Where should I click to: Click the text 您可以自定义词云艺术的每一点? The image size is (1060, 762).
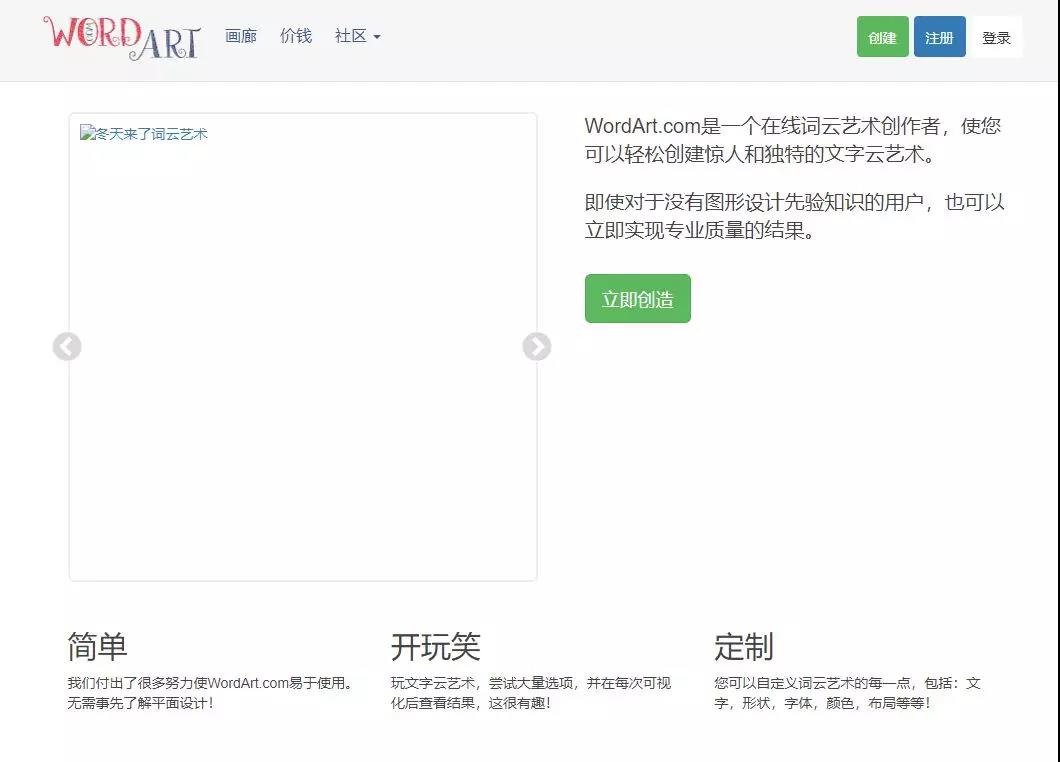[847, 693]
